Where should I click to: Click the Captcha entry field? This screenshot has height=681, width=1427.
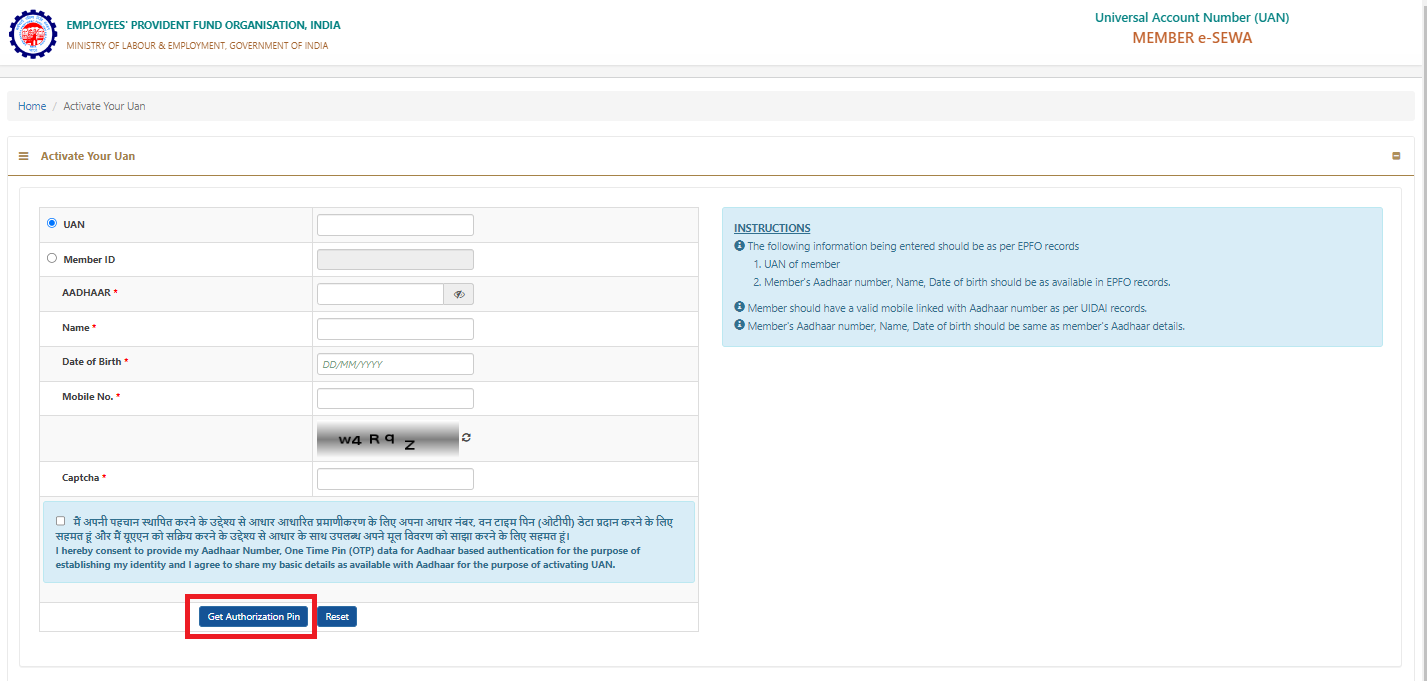point(395,479)
